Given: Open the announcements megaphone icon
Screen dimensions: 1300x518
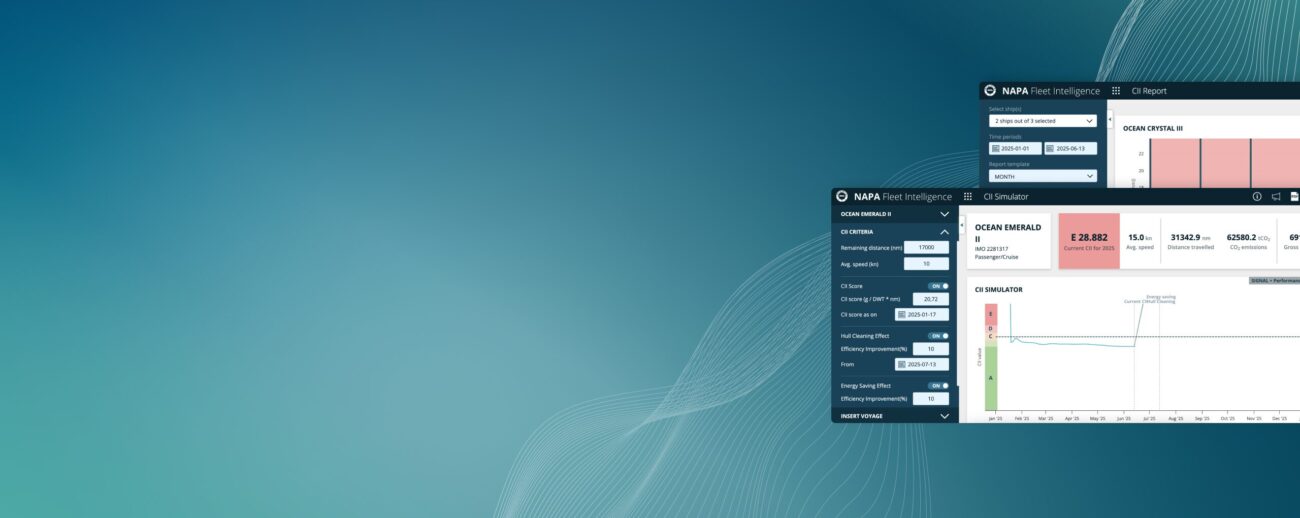Looking at the screenshot, I should [1276, 197].
